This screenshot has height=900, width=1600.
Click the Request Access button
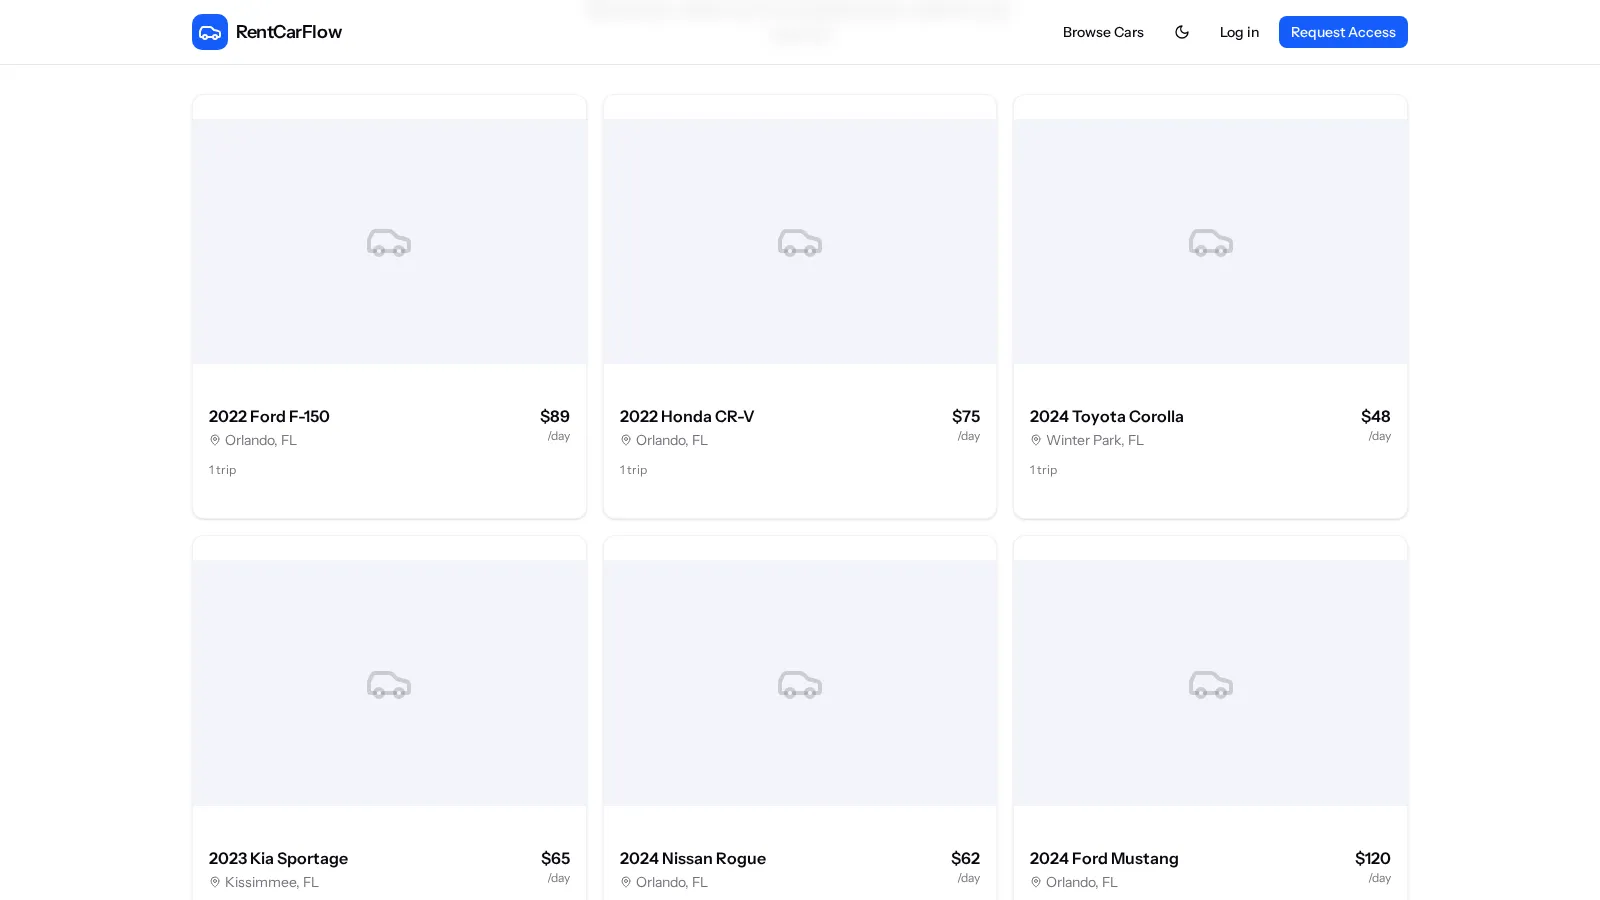click(x=1343, y=32)
